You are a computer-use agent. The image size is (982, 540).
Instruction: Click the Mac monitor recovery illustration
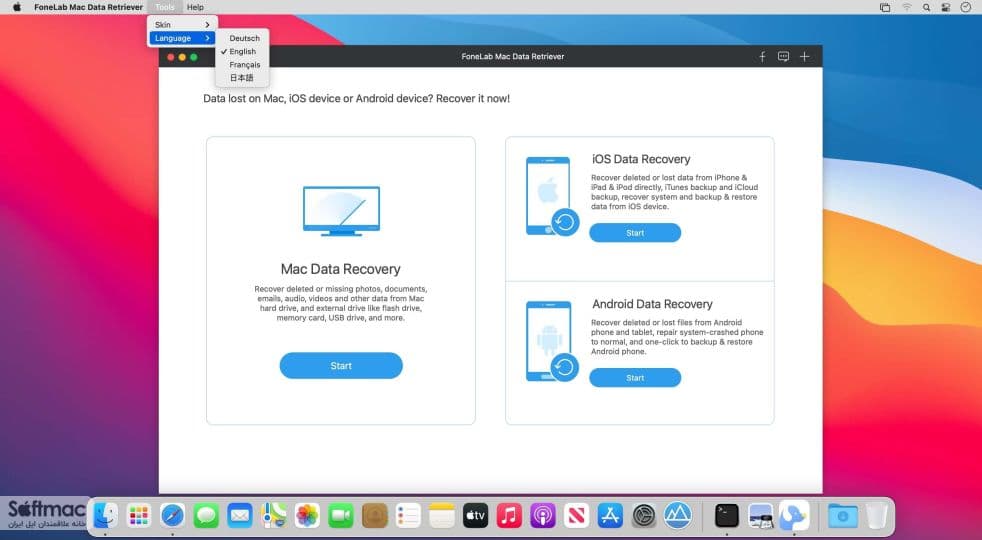tap(341, 211)
